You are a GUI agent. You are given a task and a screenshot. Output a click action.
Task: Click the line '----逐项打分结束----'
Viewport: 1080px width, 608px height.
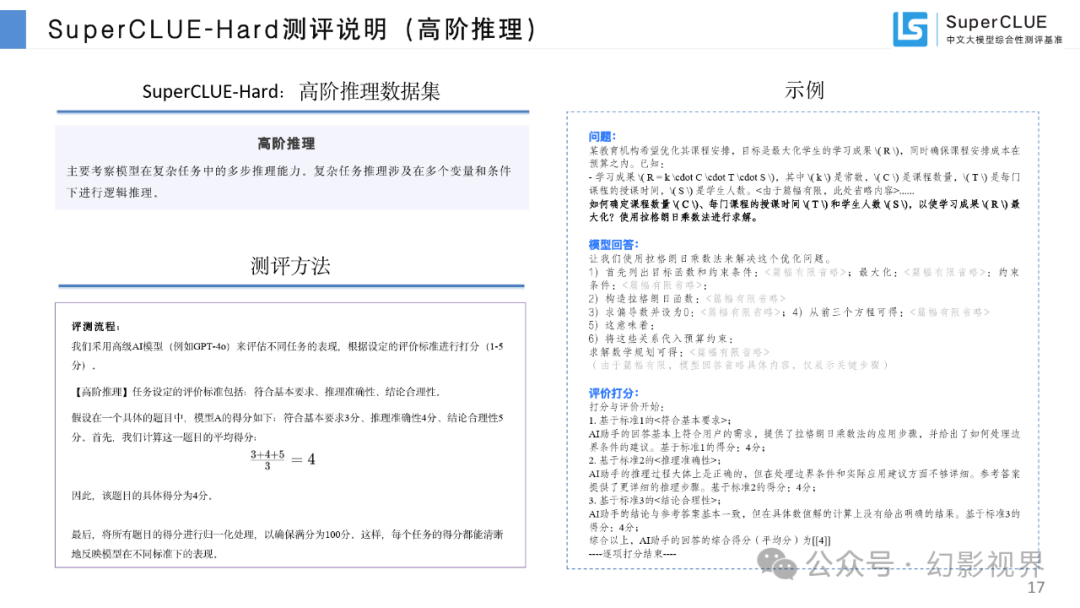tap(632, 554)
